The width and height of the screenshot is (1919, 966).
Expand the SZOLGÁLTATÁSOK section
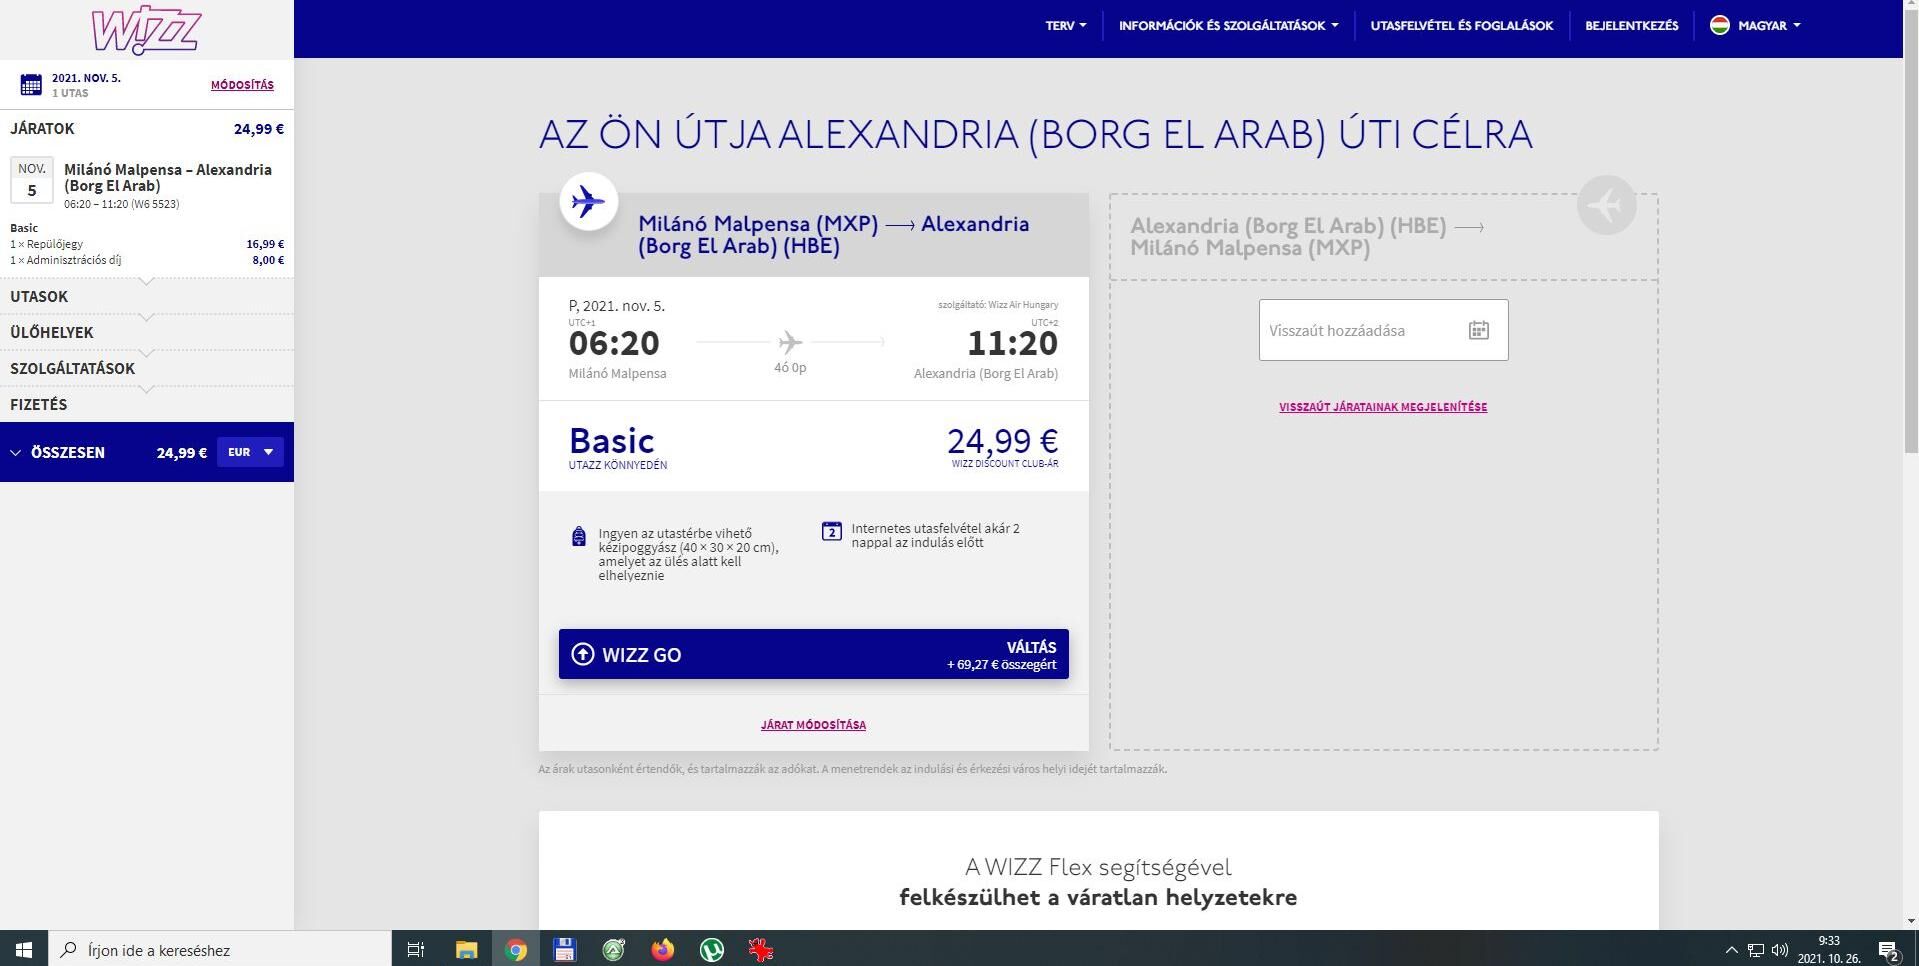[x=147, y=369]
